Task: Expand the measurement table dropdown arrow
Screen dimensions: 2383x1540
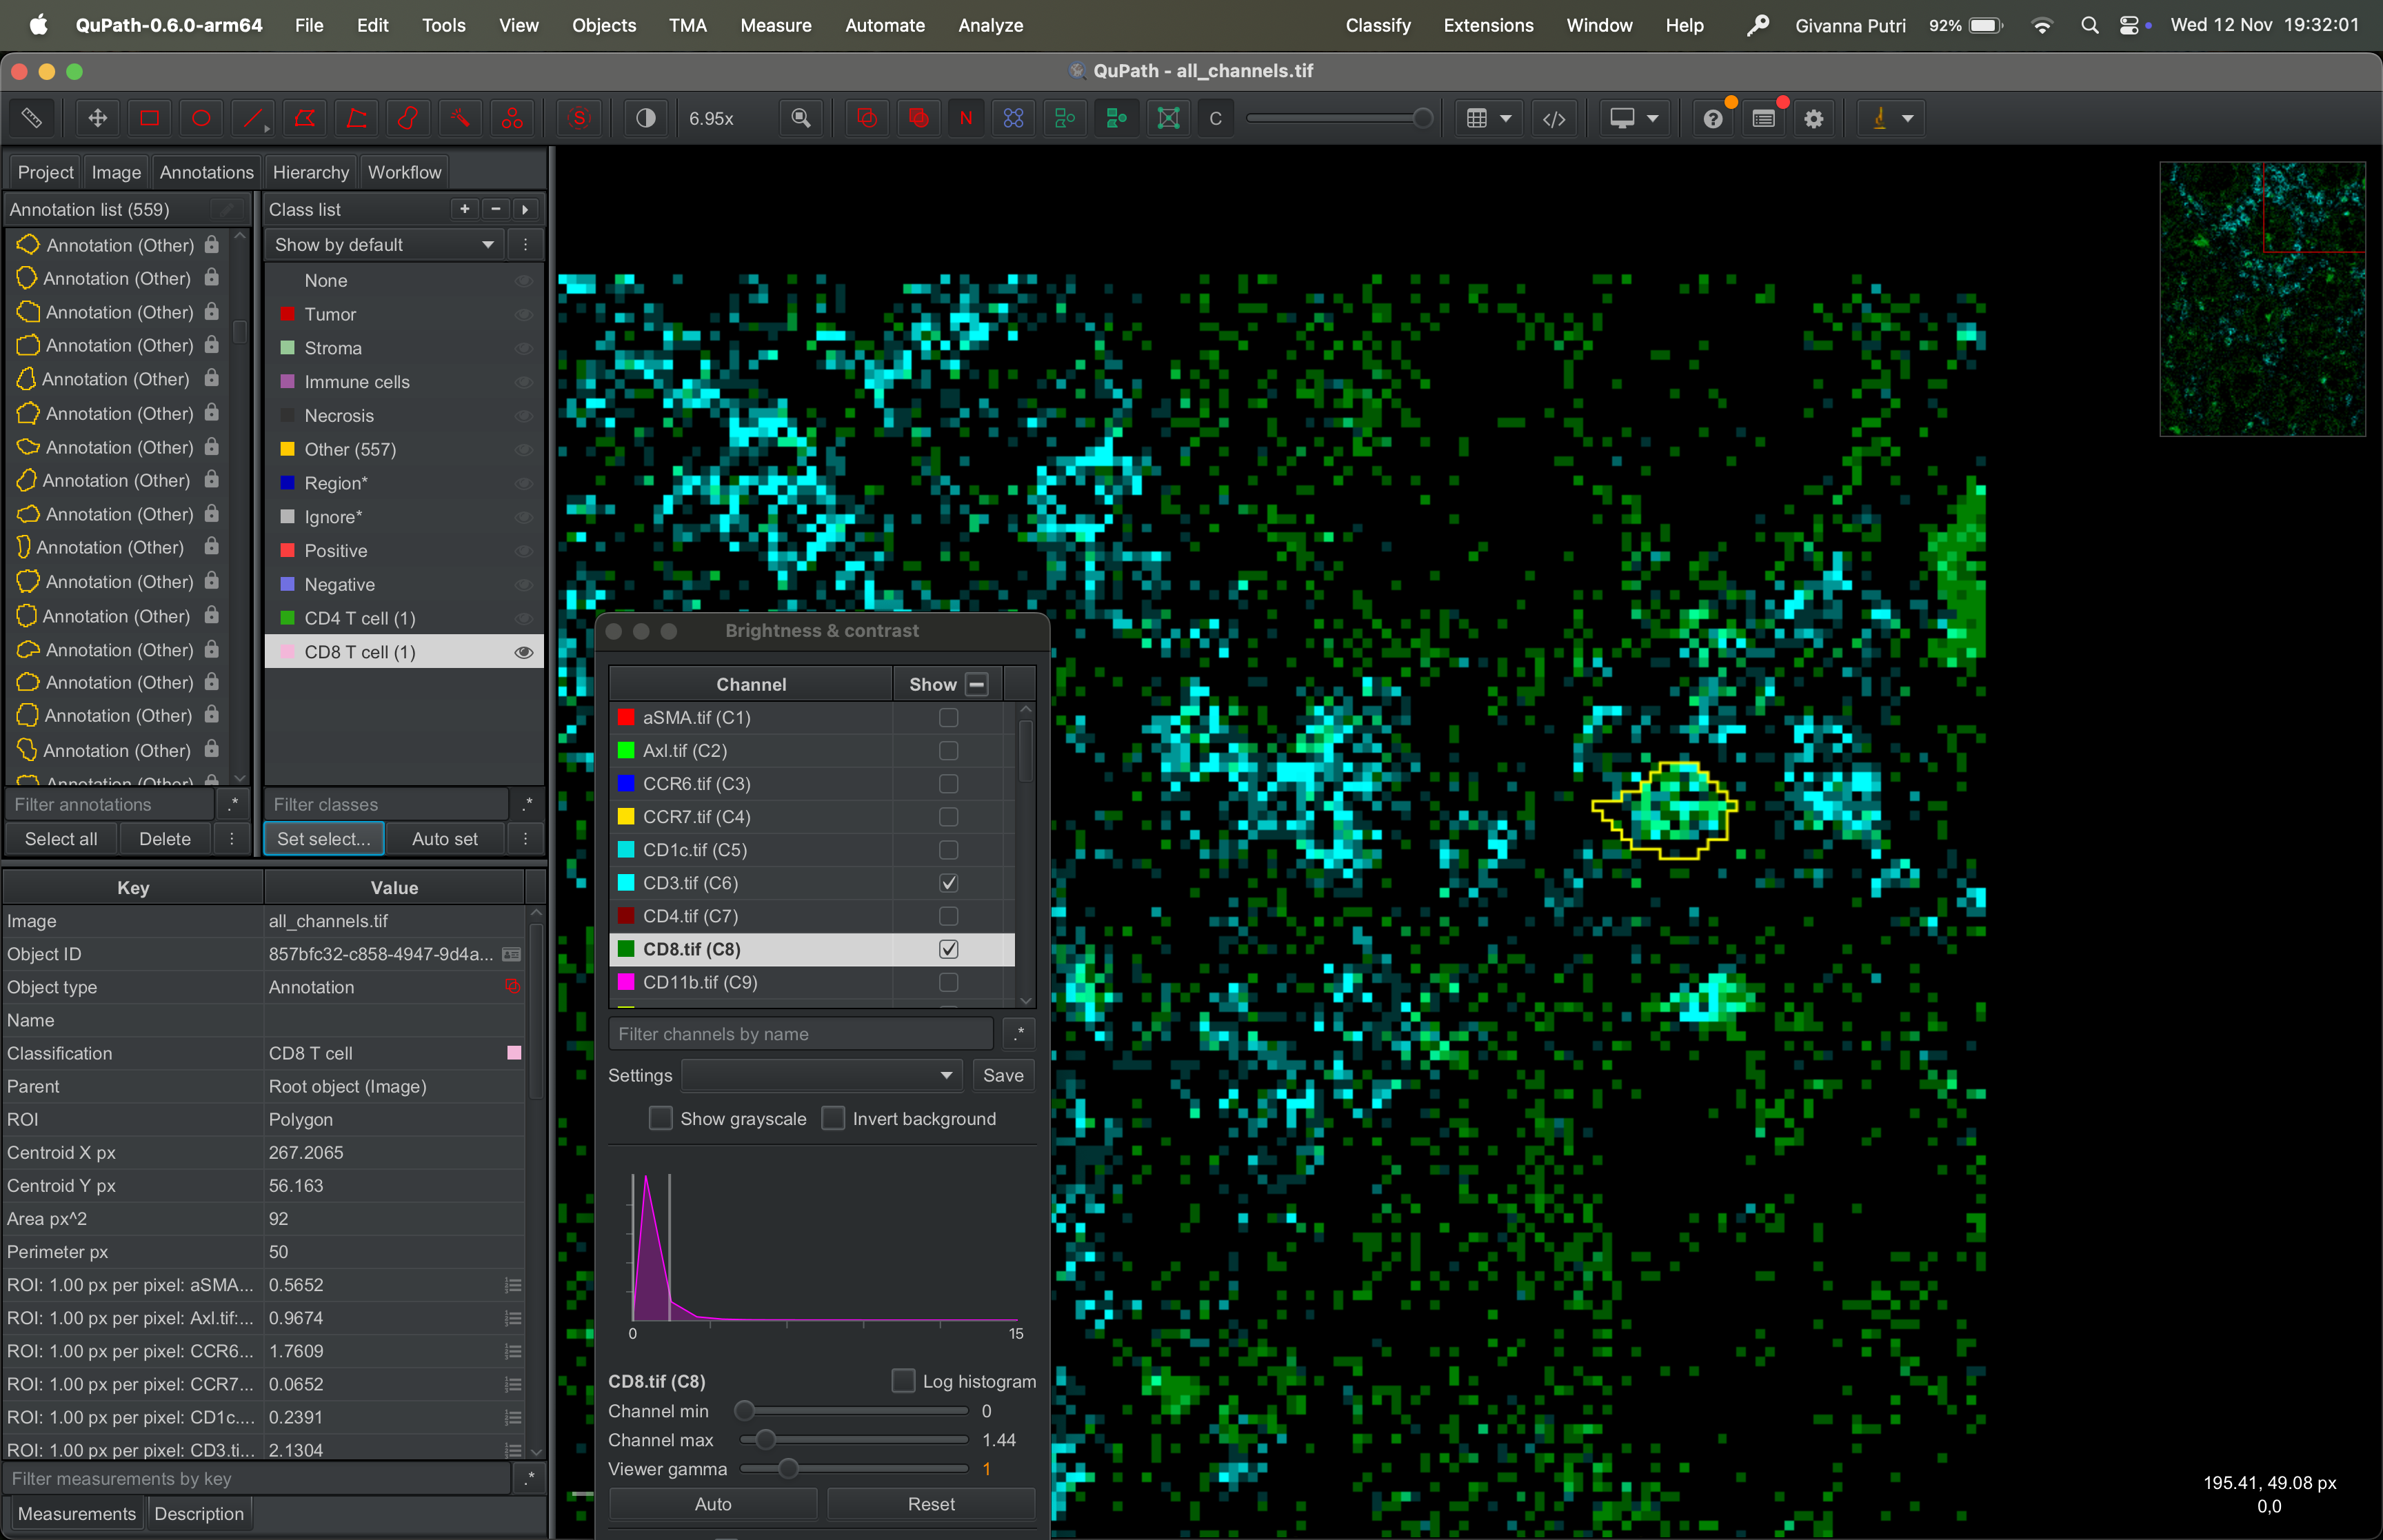Action: tap(1504, 118)
